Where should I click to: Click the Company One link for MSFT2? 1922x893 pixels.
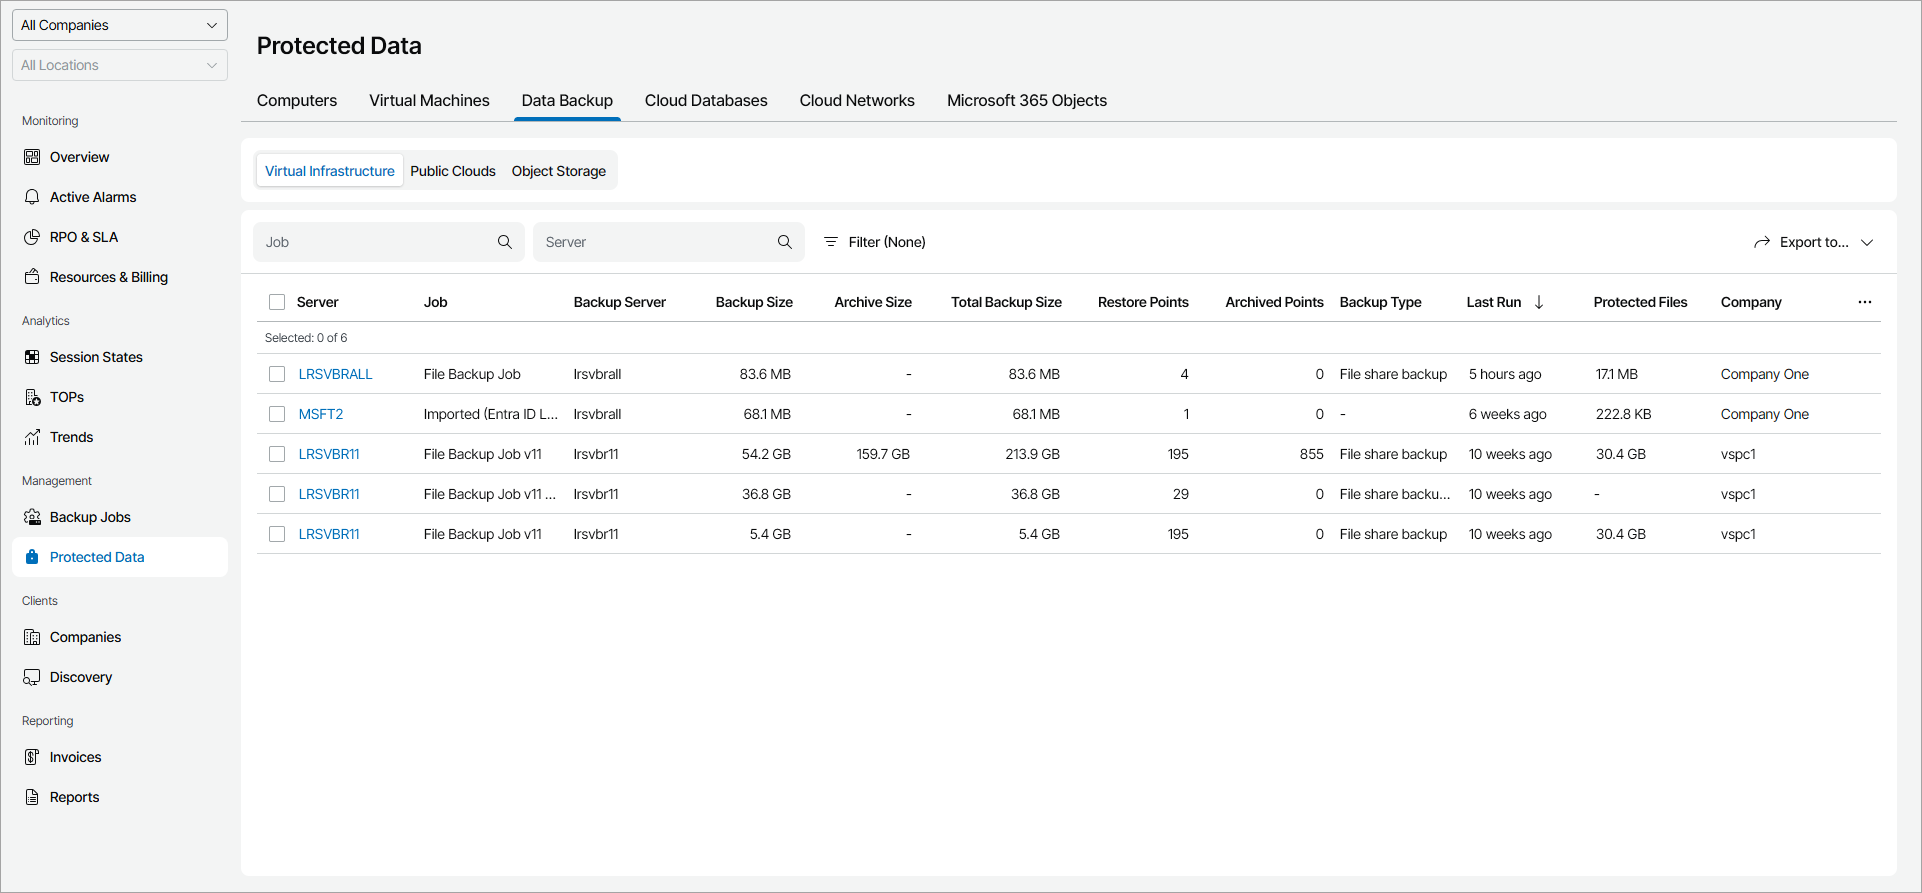click(1764, 414)
